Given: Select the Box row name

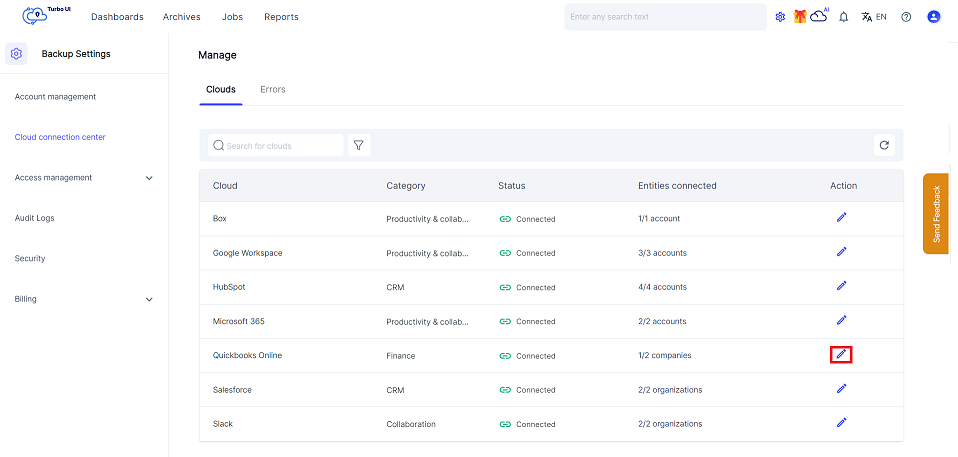Looking at the screenshot, I should pyautogui.click(x=219, y=218).
